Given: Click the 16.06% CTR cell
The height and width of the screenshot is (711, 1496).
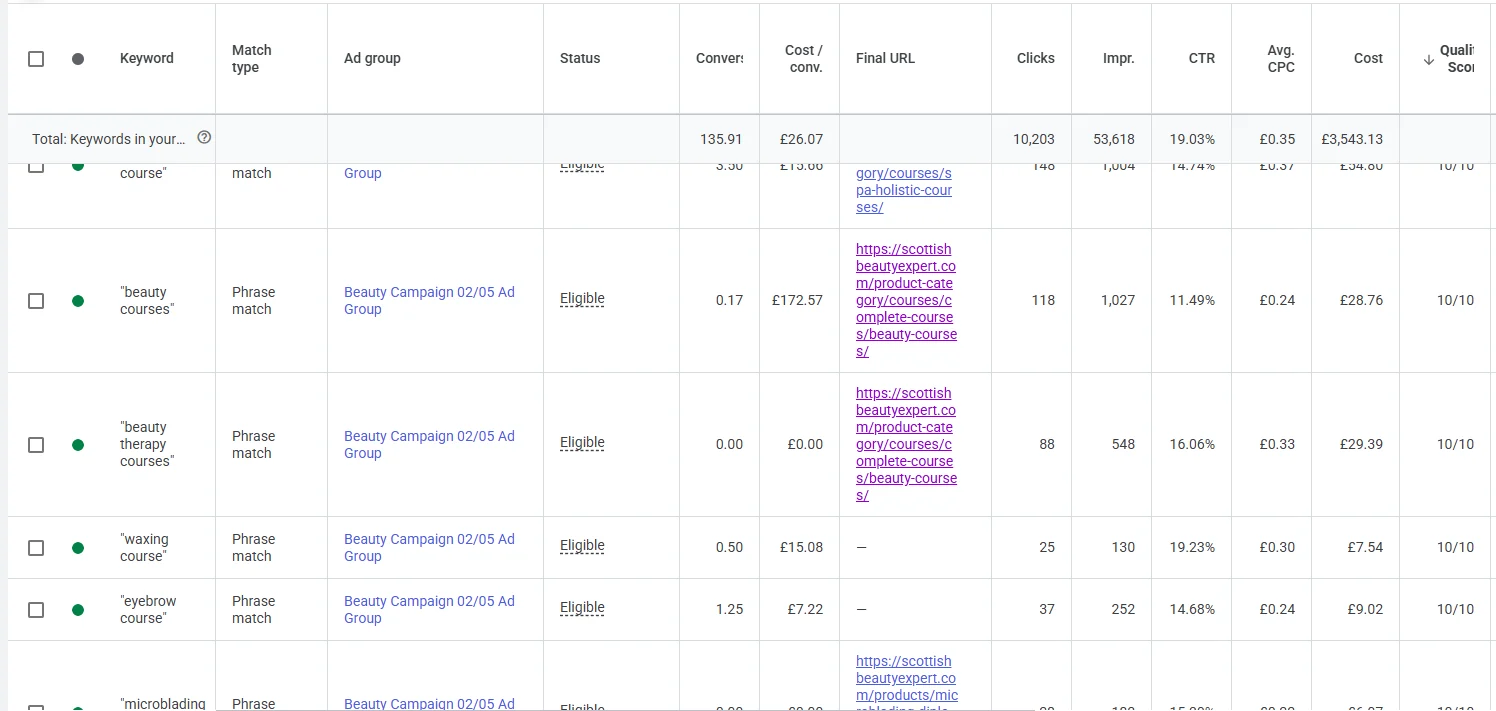Looking at the screenshot, I should coord(1193,445).
